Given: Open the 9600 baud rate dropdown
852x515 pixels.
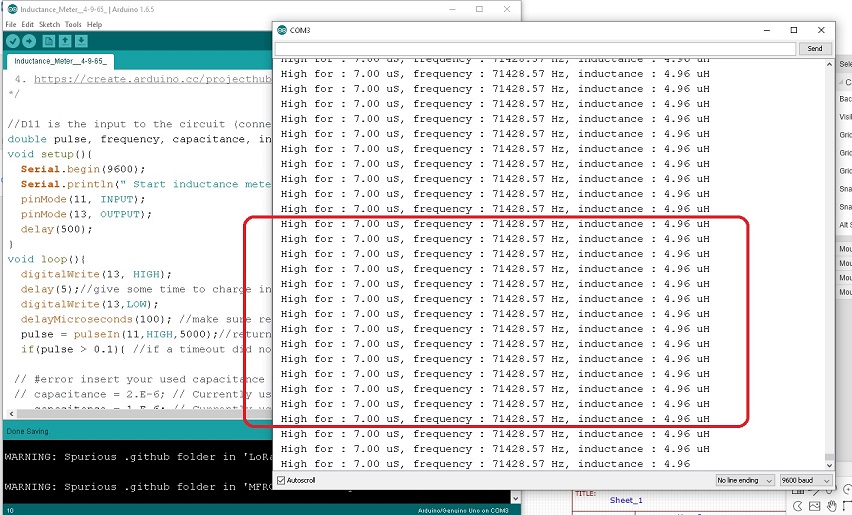Looking at the screenshot, I should tap(806, 480).
